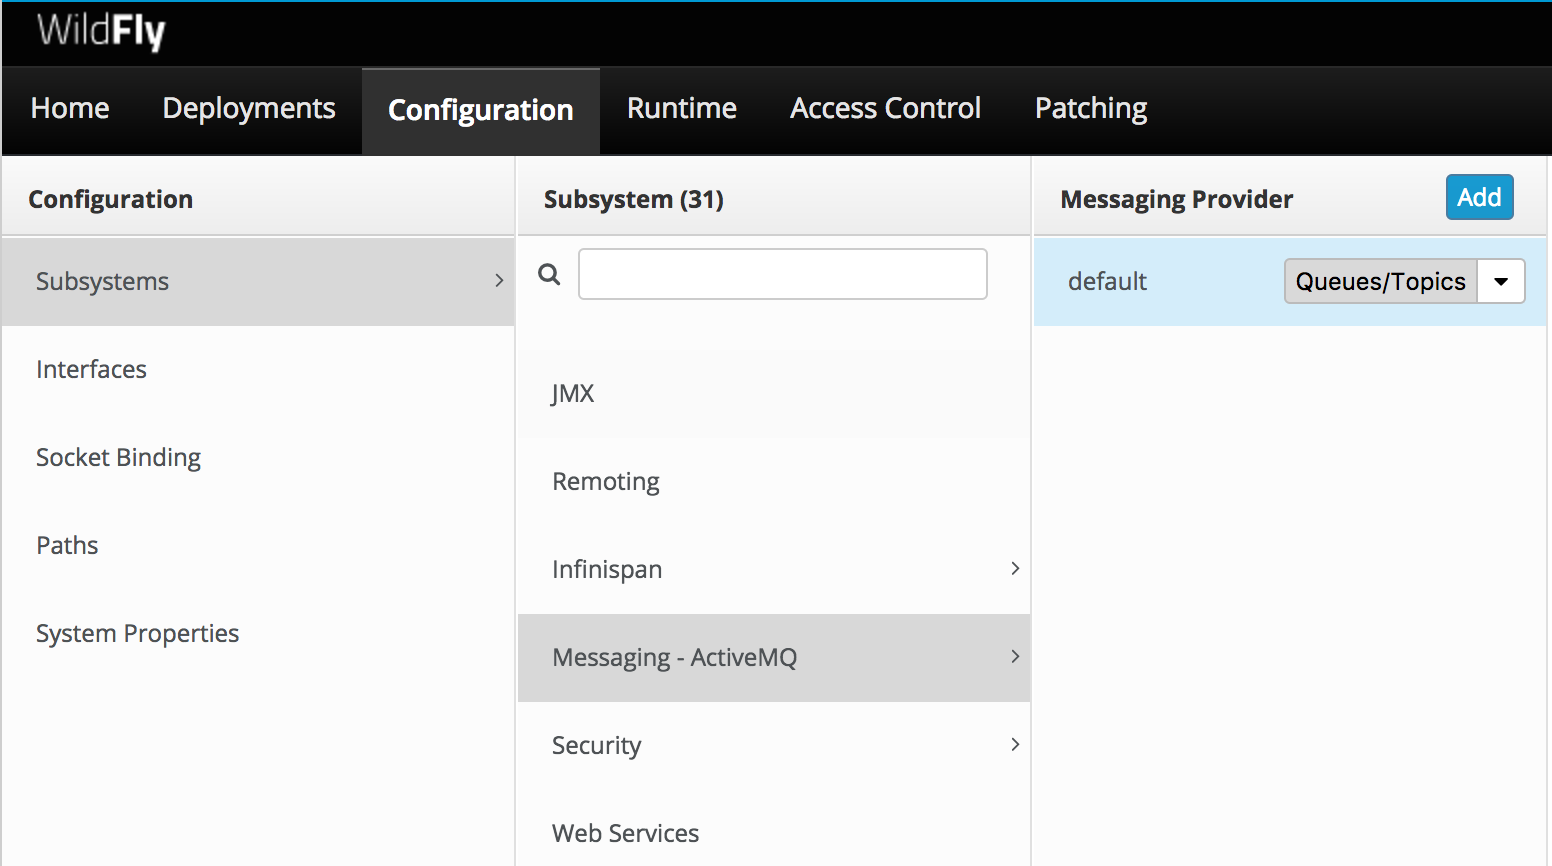1552x866 pixels.
Task: Select the Configuration tab
Action: click(481, 111)
